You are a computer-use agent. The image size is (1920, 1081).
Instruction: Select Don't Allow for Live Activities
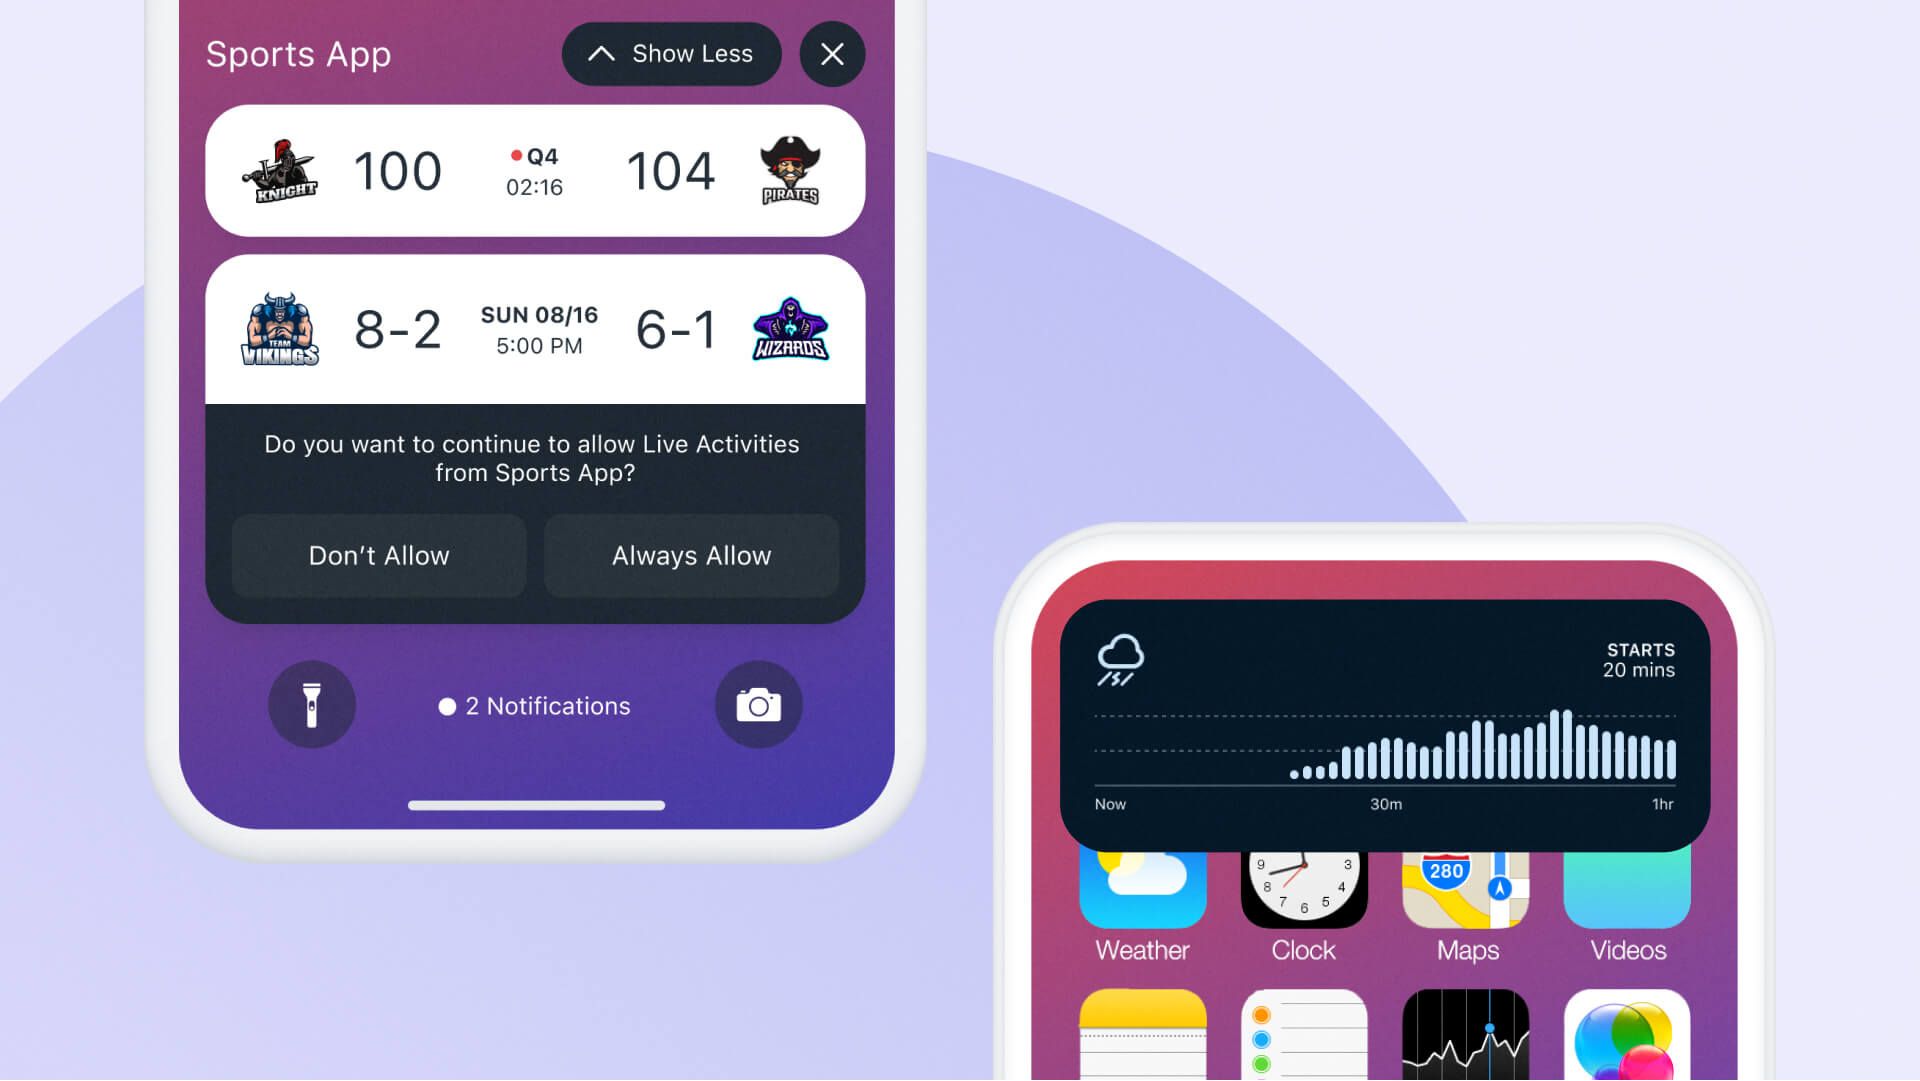coord(378,555)
